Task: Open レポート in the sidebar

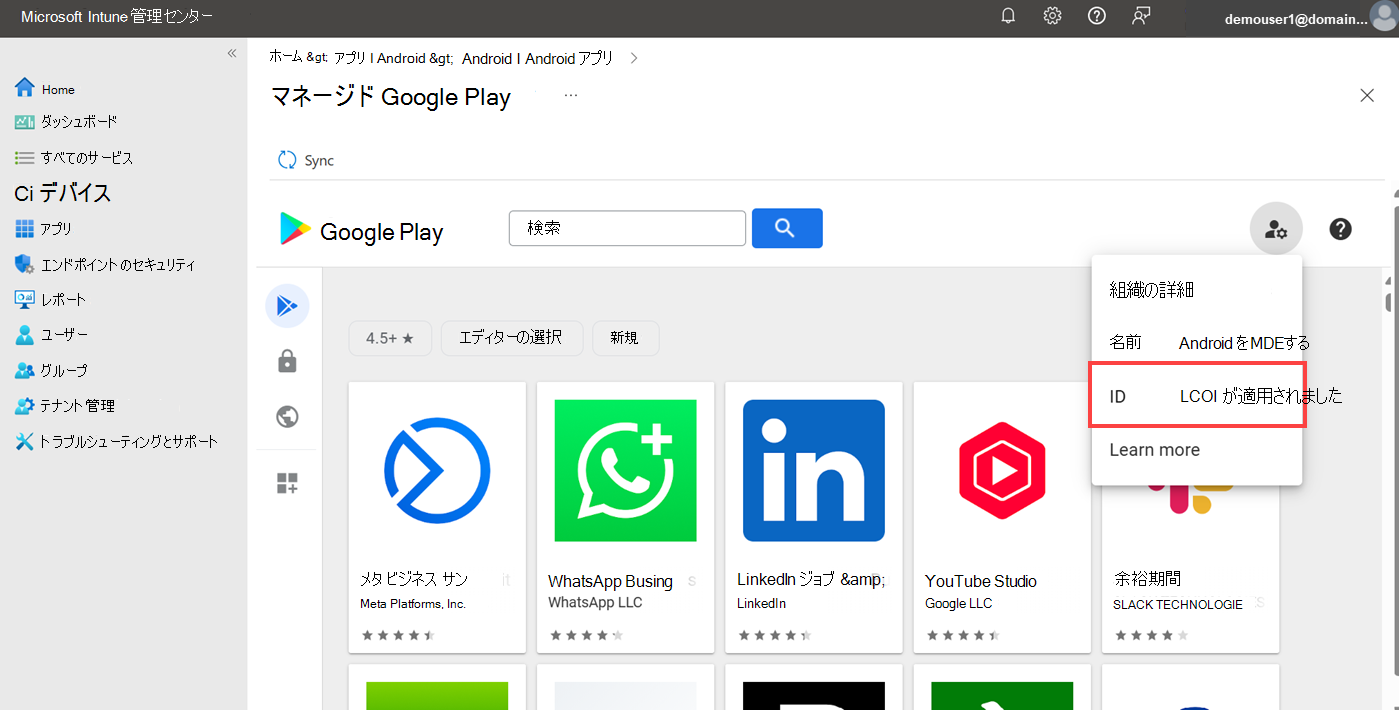Action: (x=64, y=300)
